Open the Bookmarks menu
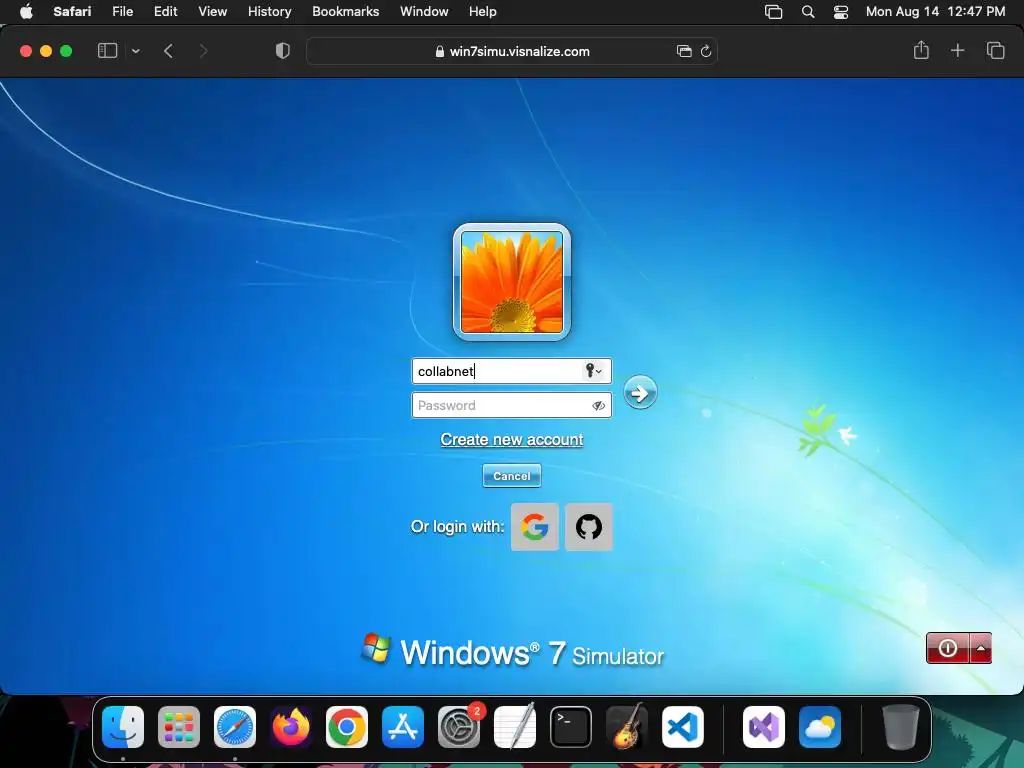This screenshot has height=768, width=1024. pos(345,12)
